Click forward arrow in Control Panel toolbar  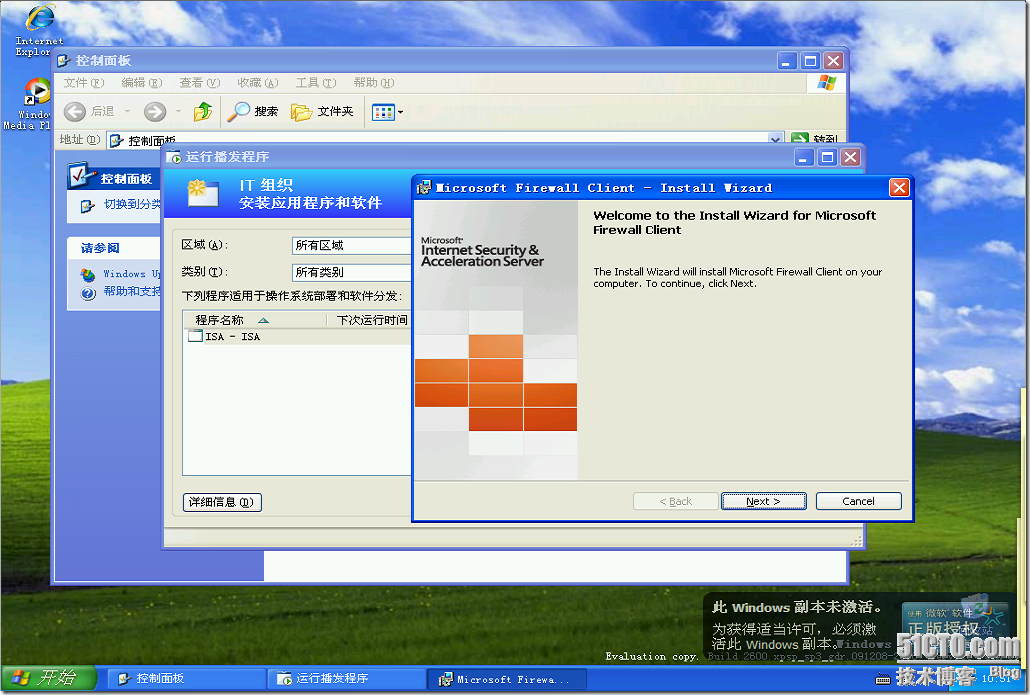155,112
